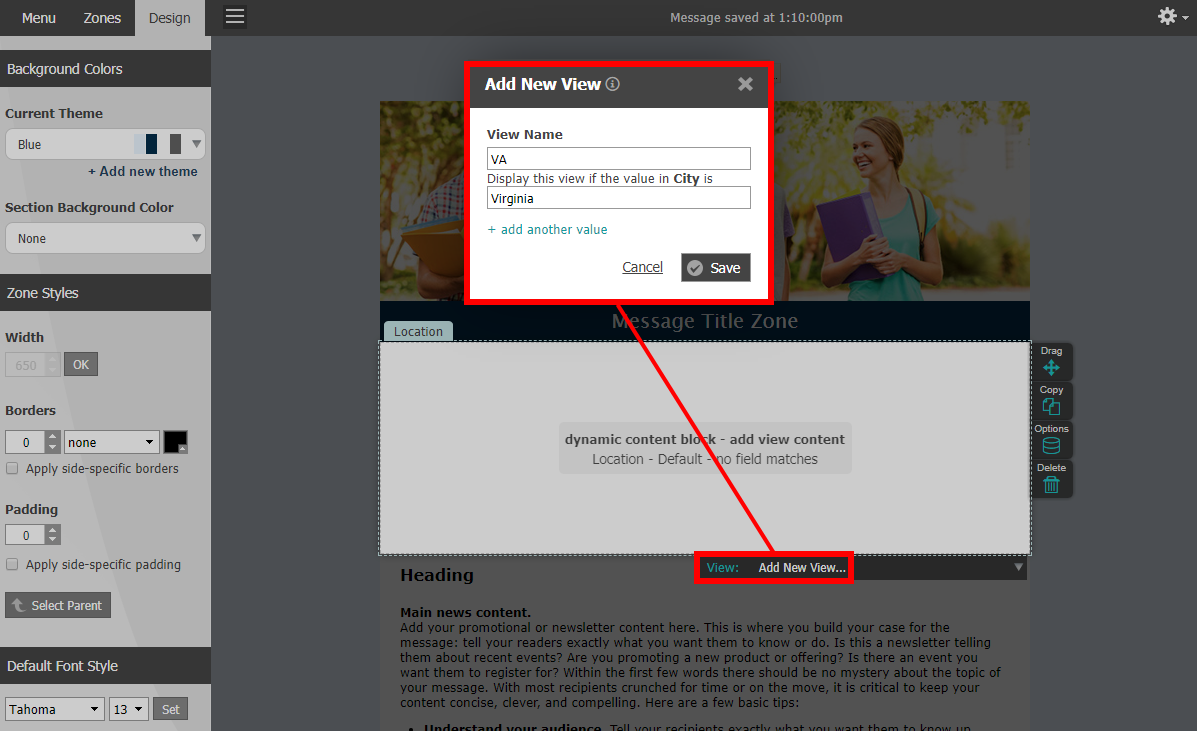Switch to the Zones tab

click(x=102, y=18)
